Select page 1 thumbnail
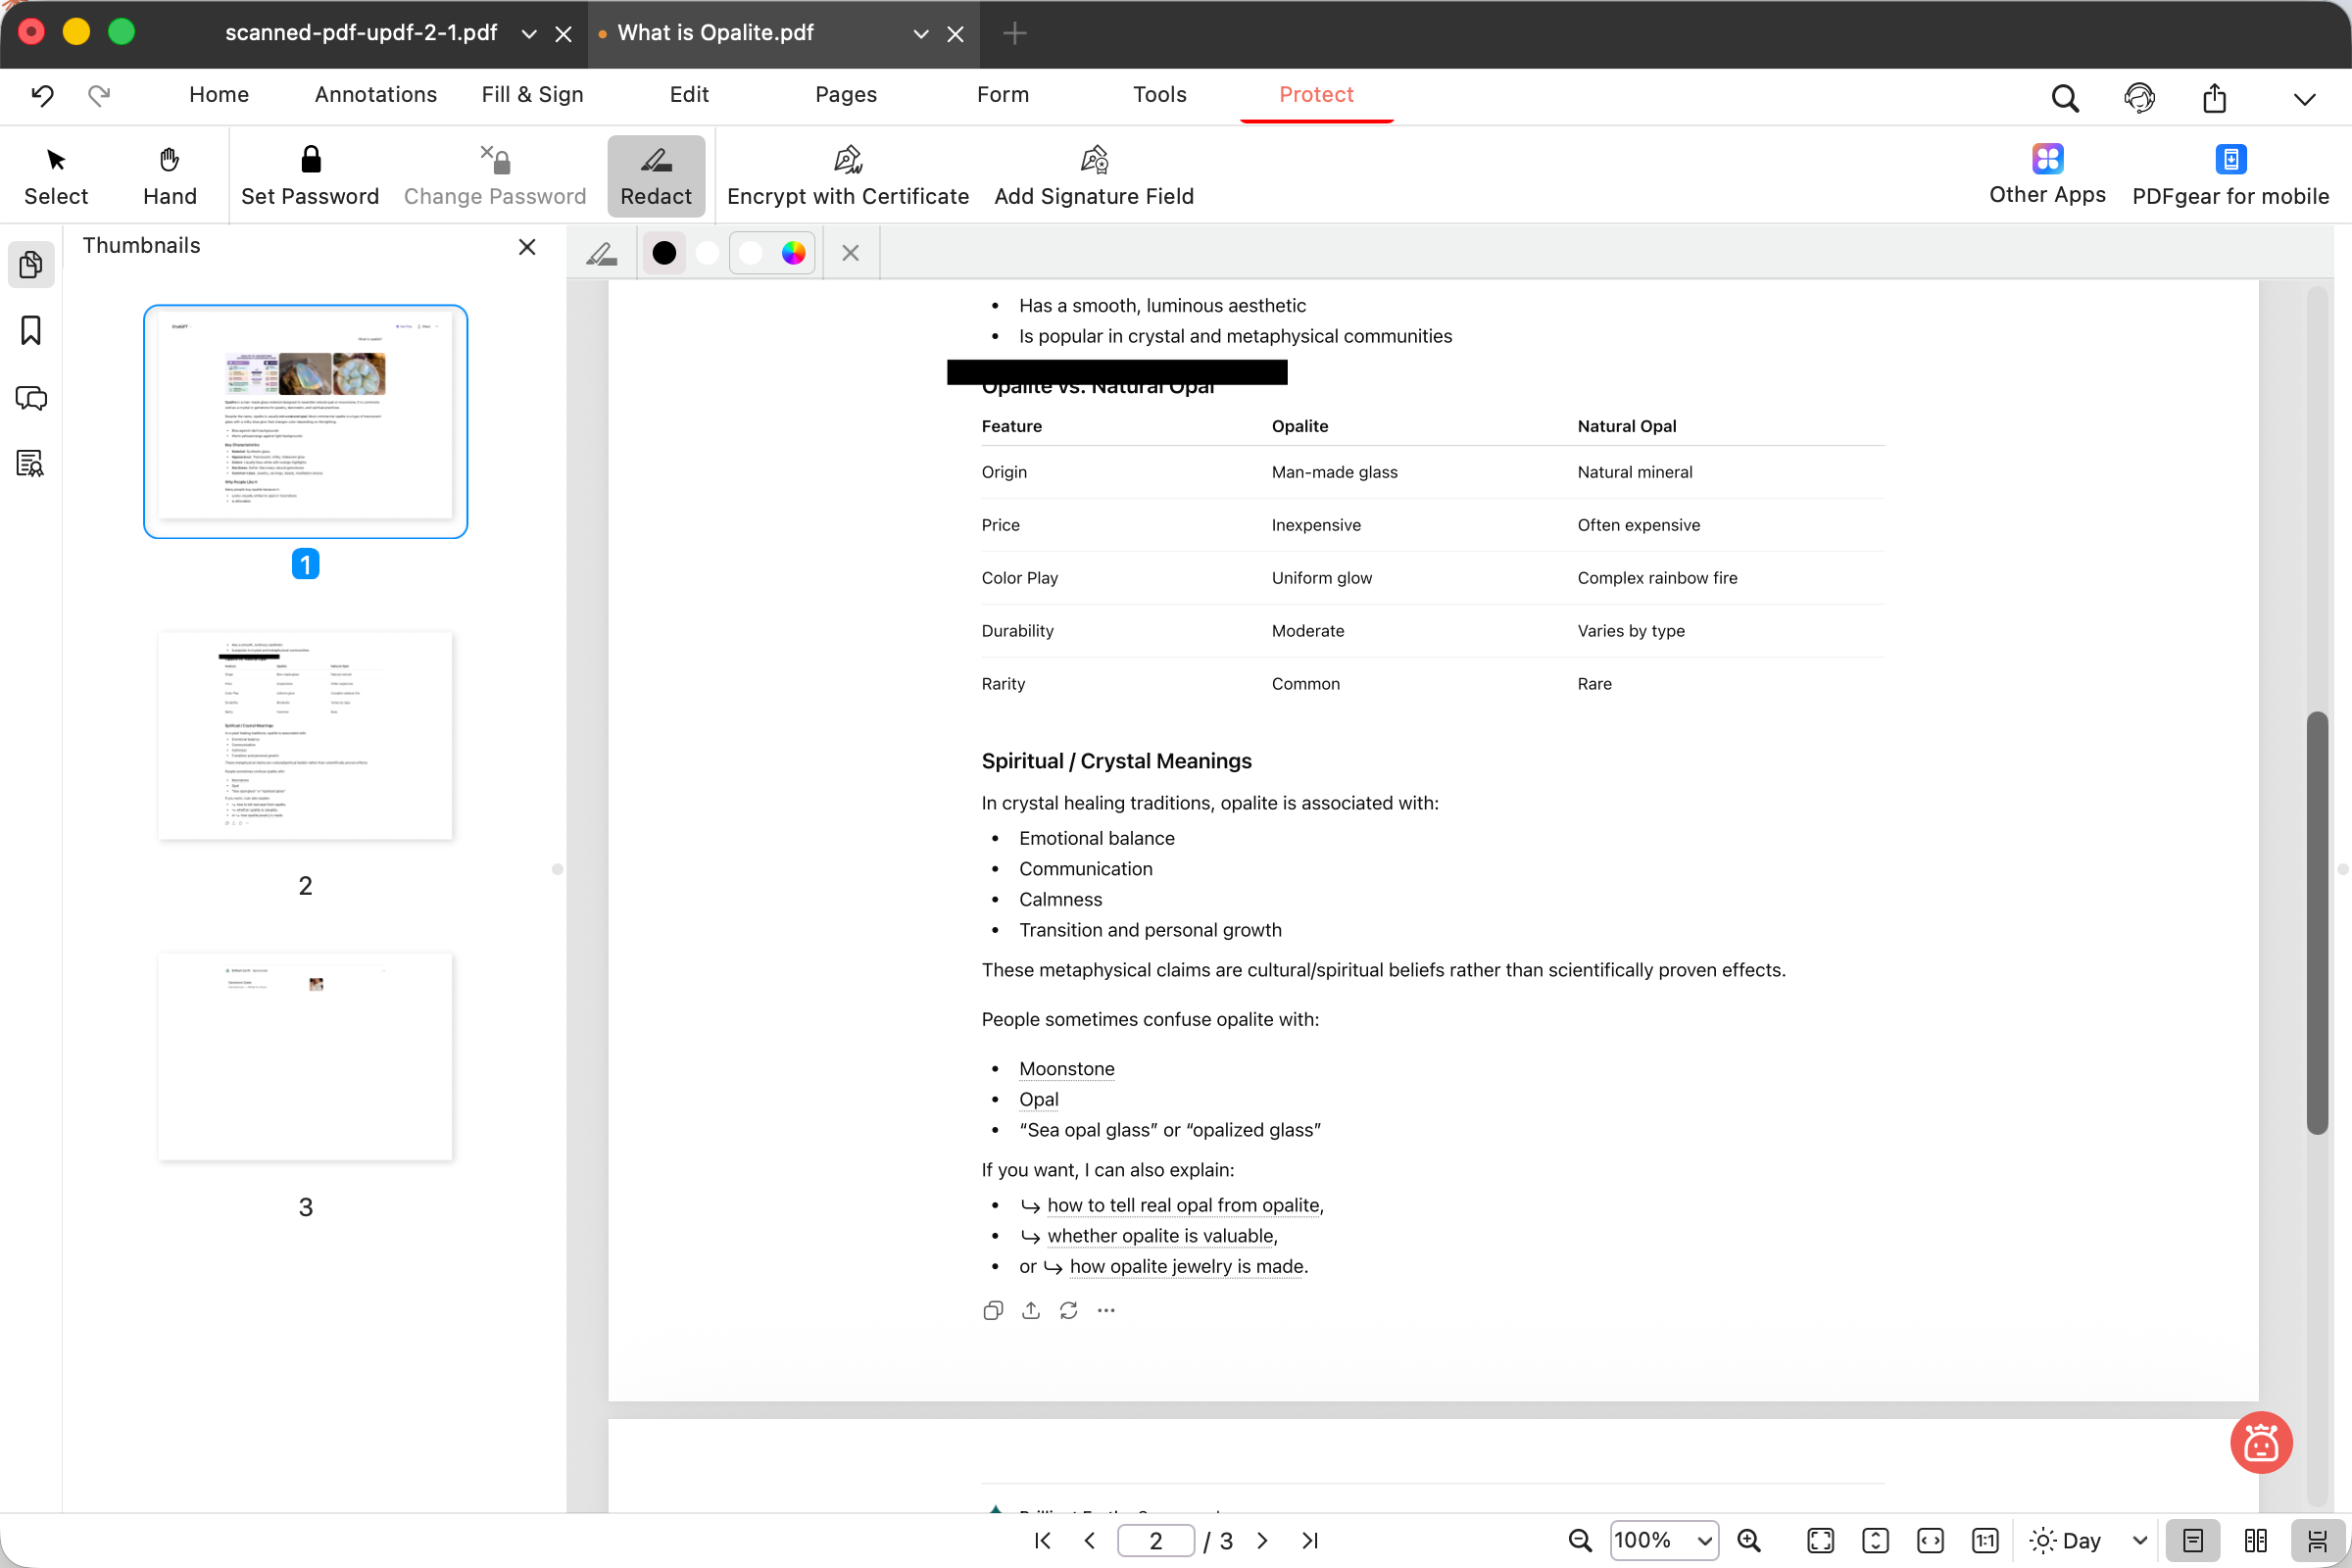This screenshot has height=1568, width=2352. [x=305, y=421]
